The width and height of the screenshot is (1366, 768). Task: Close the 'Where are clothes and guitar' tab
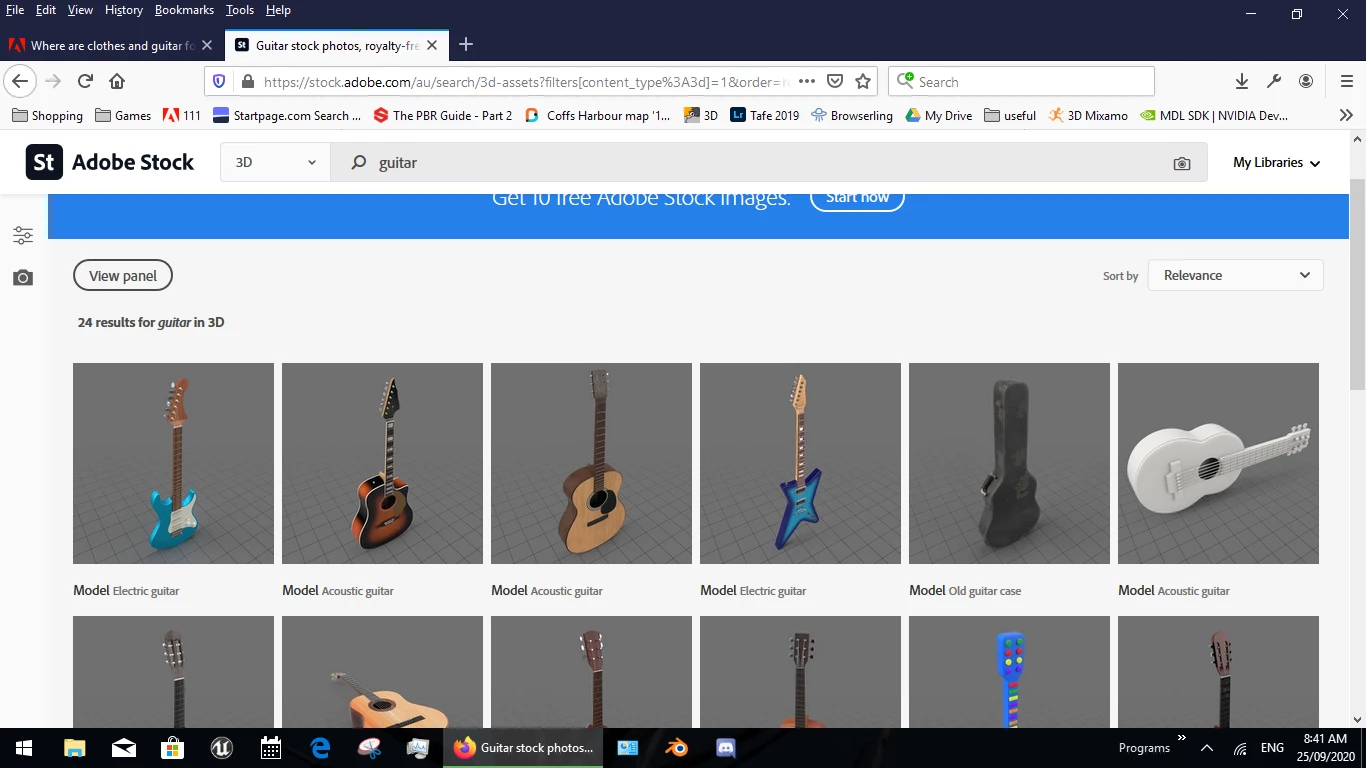point(206,45)
